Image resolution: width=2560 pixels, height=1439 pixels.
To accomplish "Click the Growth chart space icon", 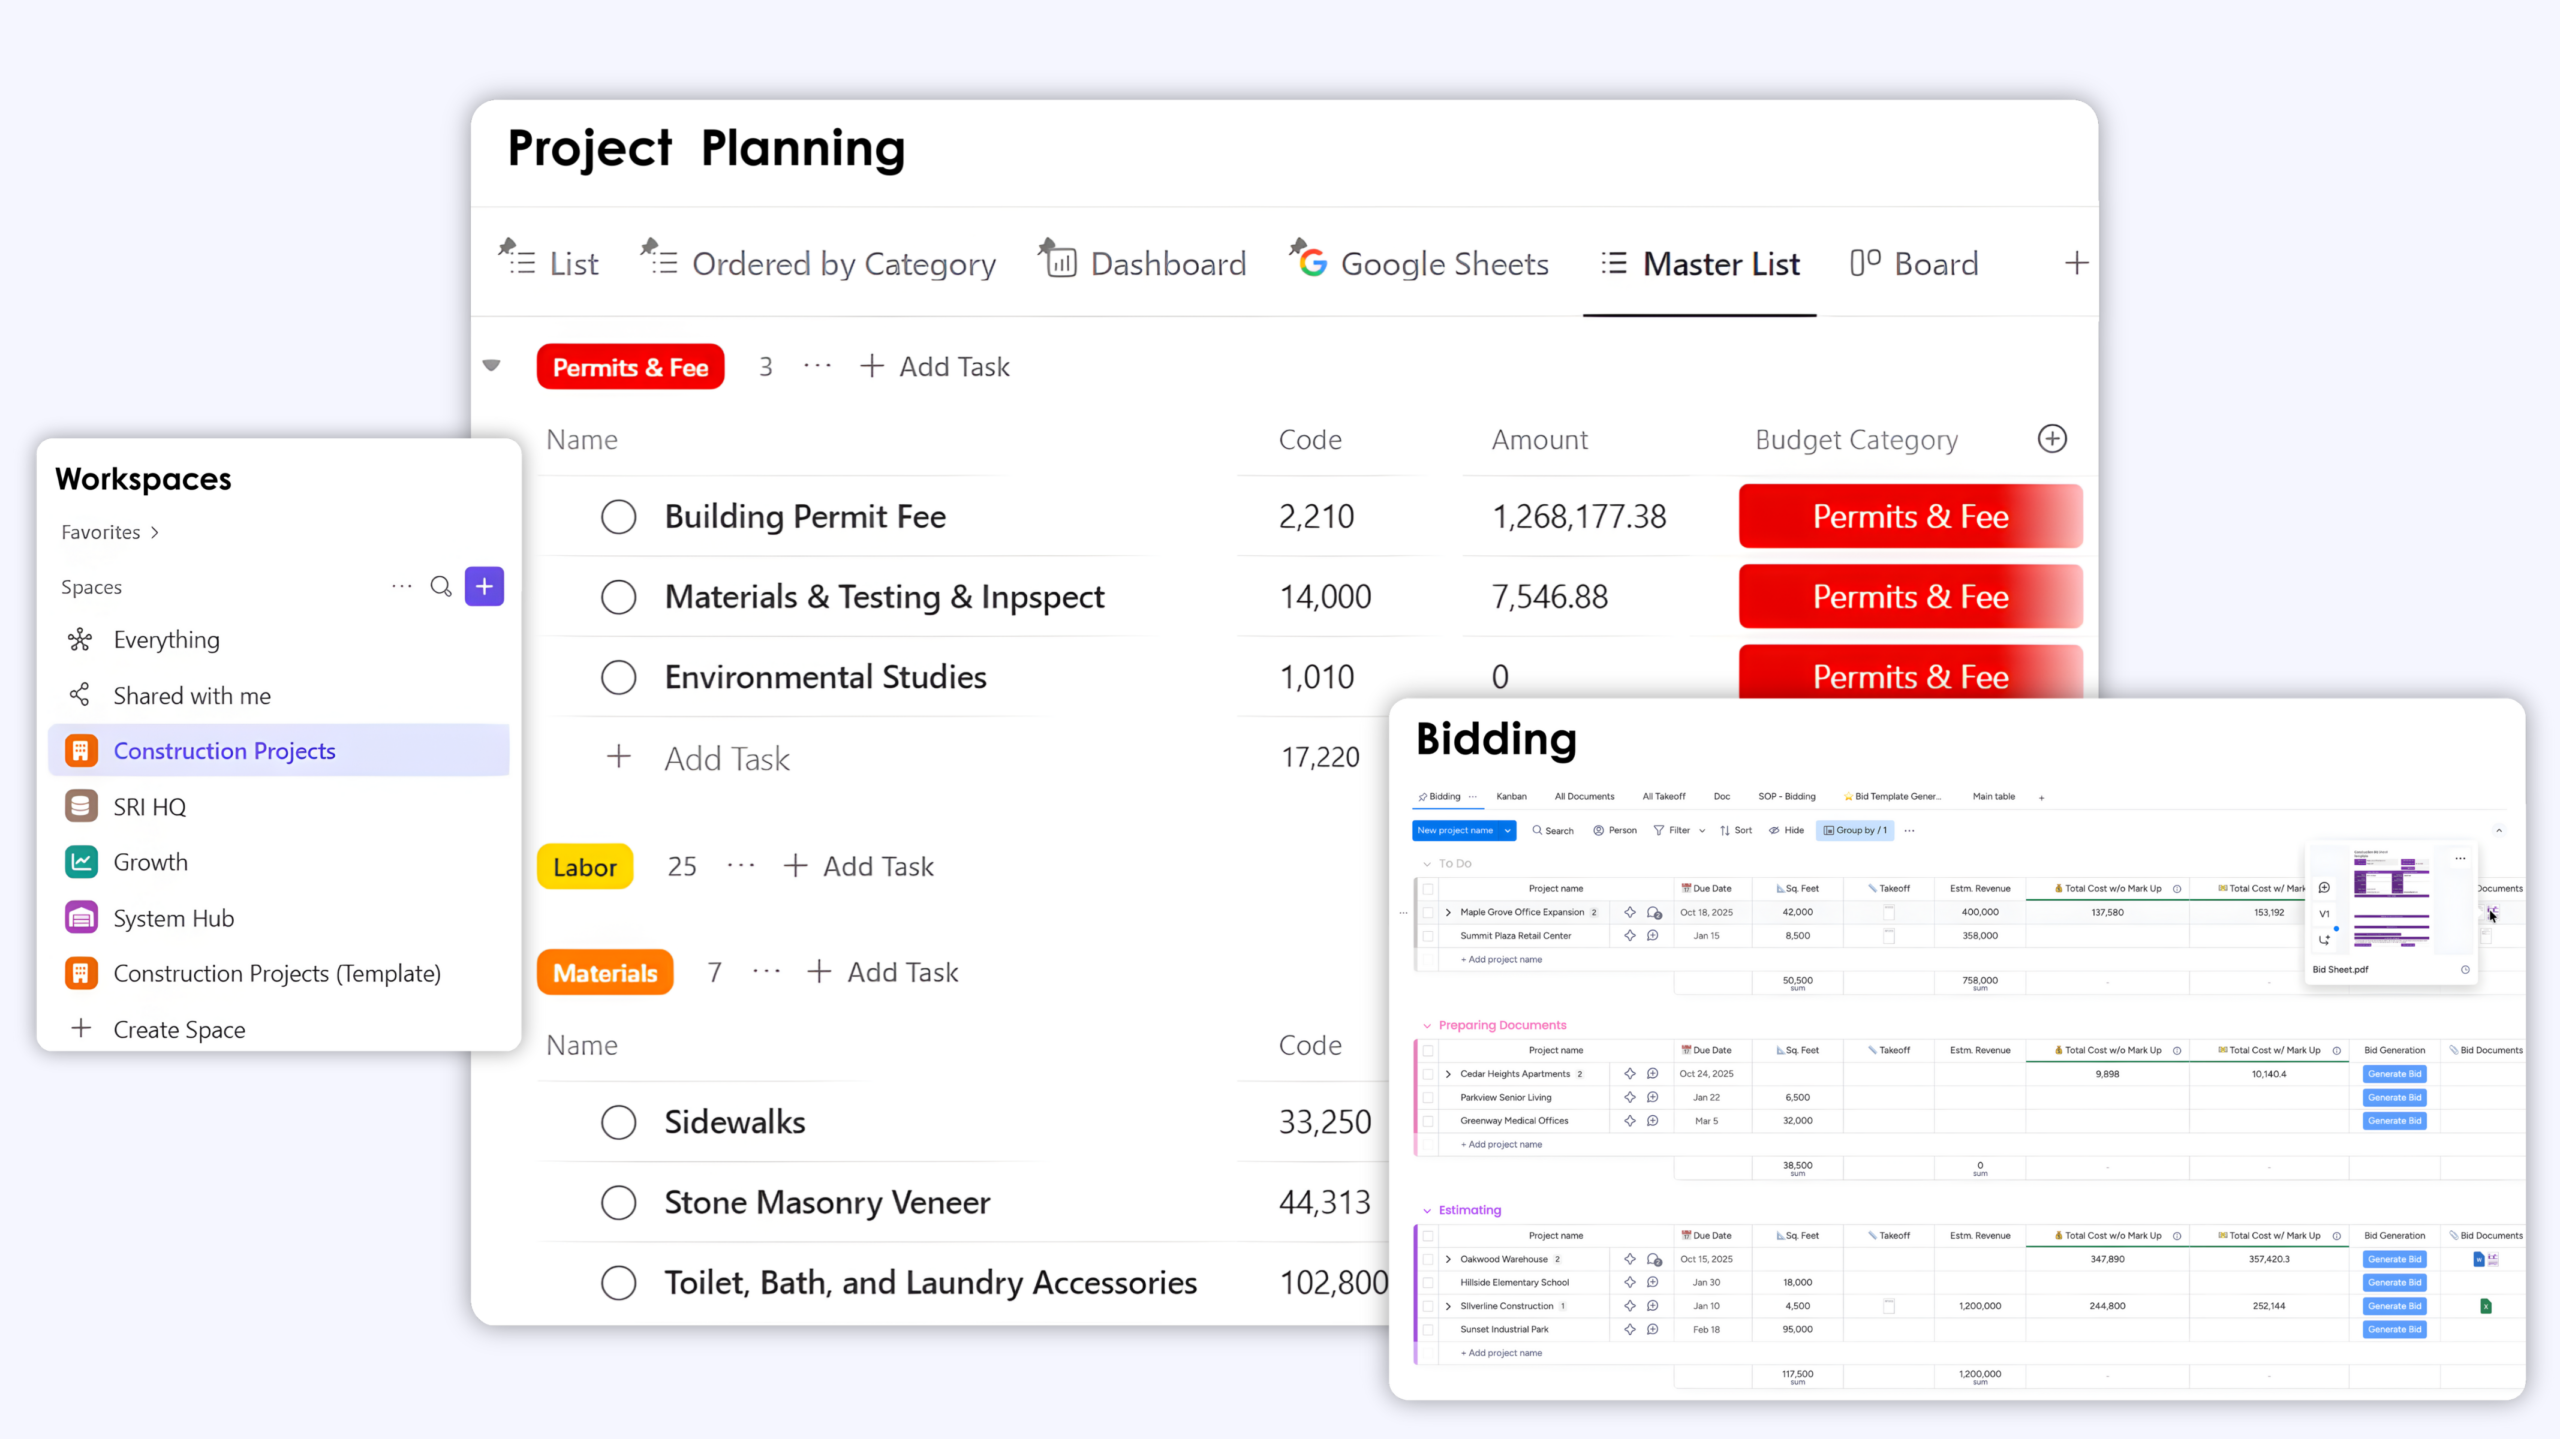I will [x=81, y=862].
